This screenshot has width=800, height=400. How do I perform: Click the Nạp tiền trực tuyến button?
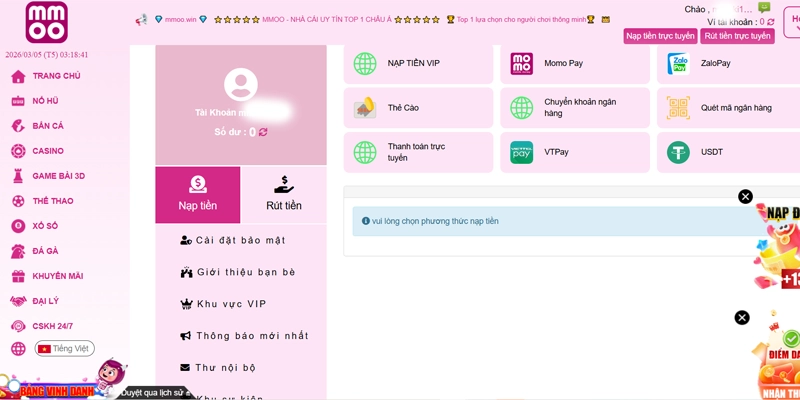point(660,36)
